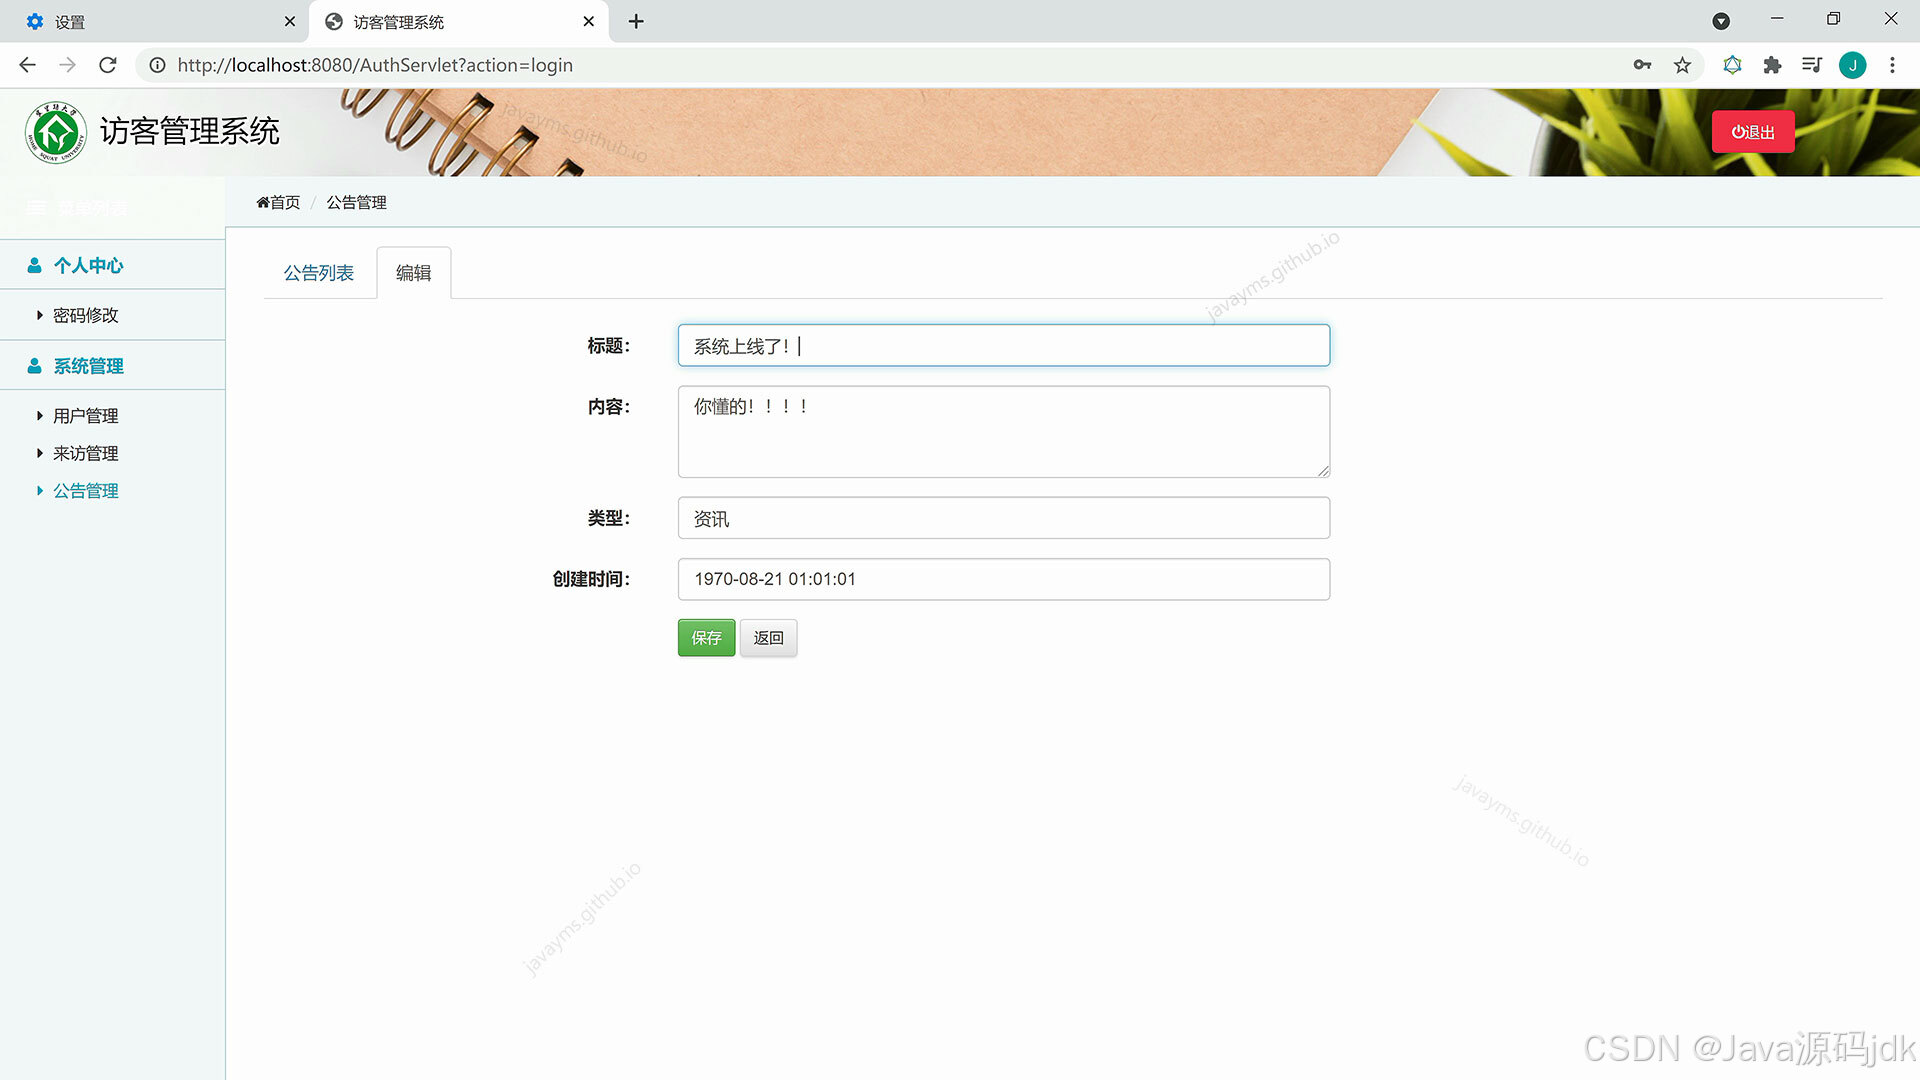Click the green 保存 button
Viewport: 1920px width, 1080px height.
click(706, 638)
